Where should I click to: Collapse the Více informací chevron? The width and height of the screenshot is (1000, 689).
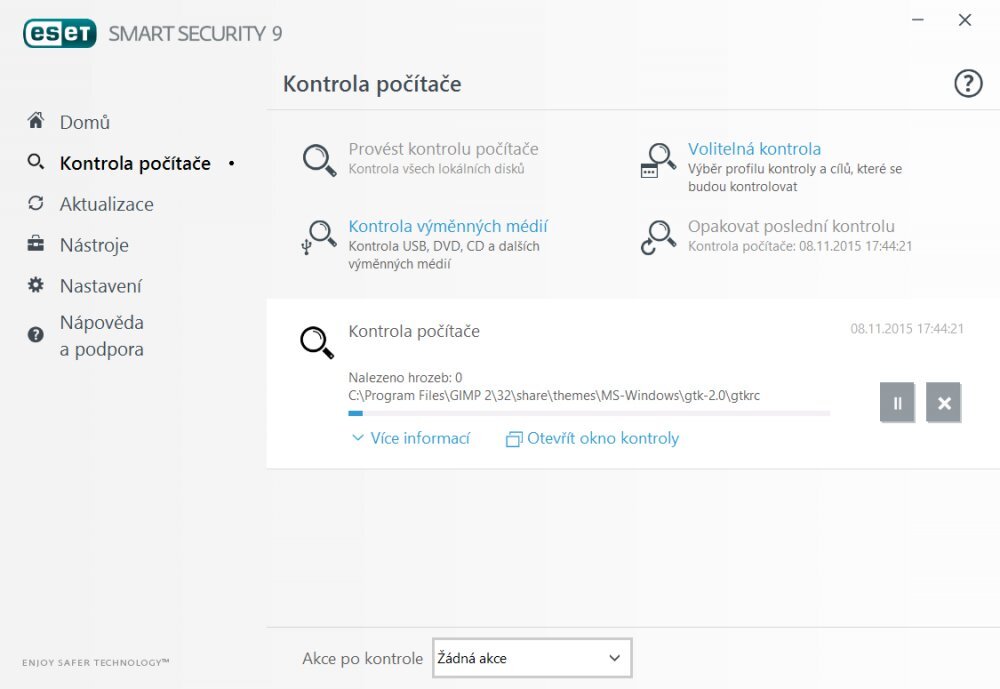[x=357, y=438]
